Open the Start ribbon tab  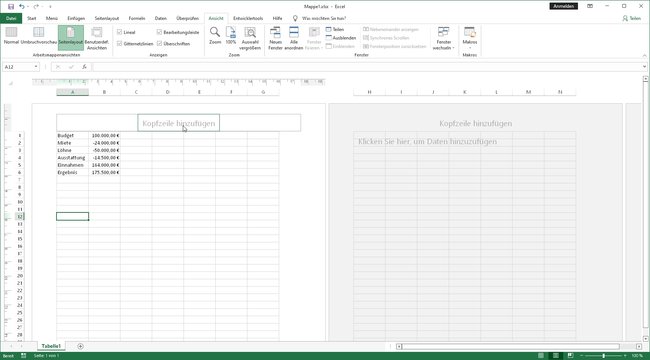(32, 18)
